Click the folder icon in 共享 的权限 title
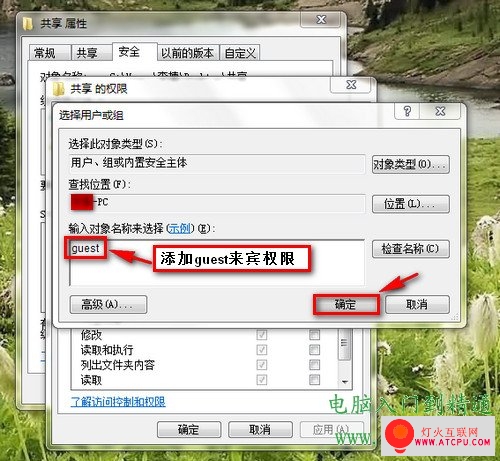Viewport: 500px width, 461px height. [59, 89]
